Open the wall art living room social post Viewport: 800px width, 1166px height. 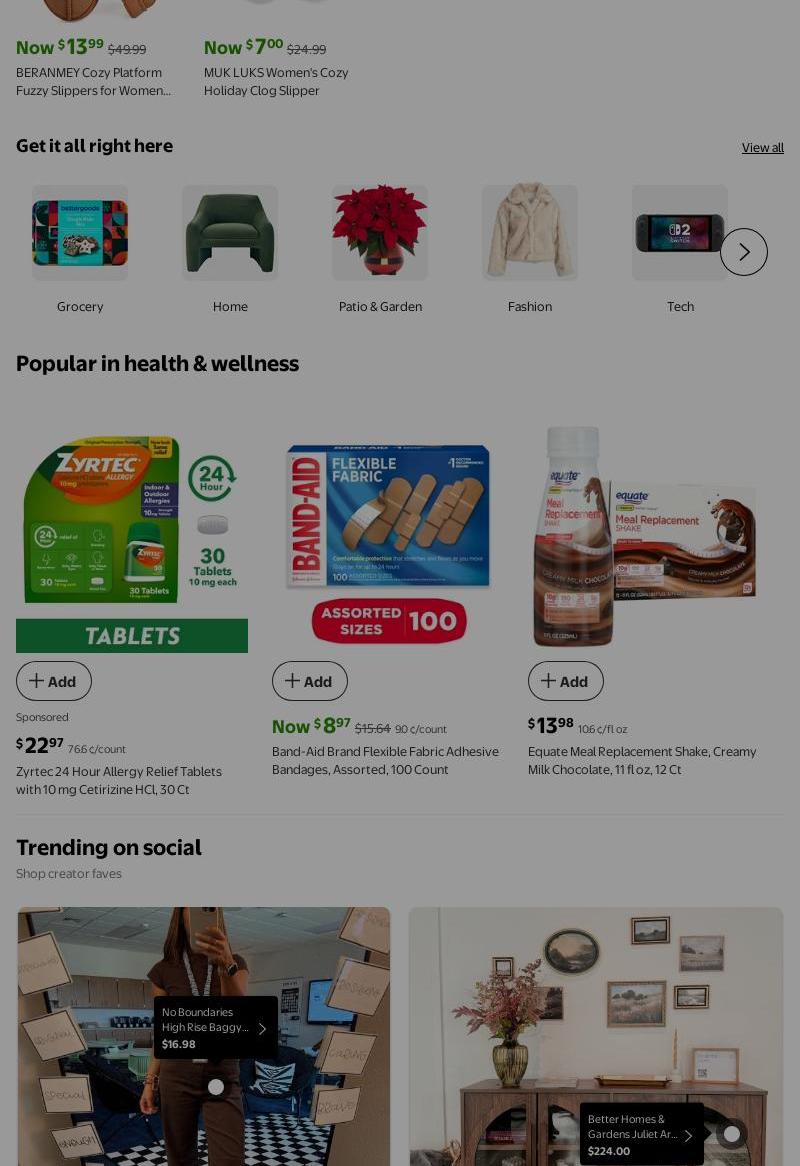pos(596,1036)
